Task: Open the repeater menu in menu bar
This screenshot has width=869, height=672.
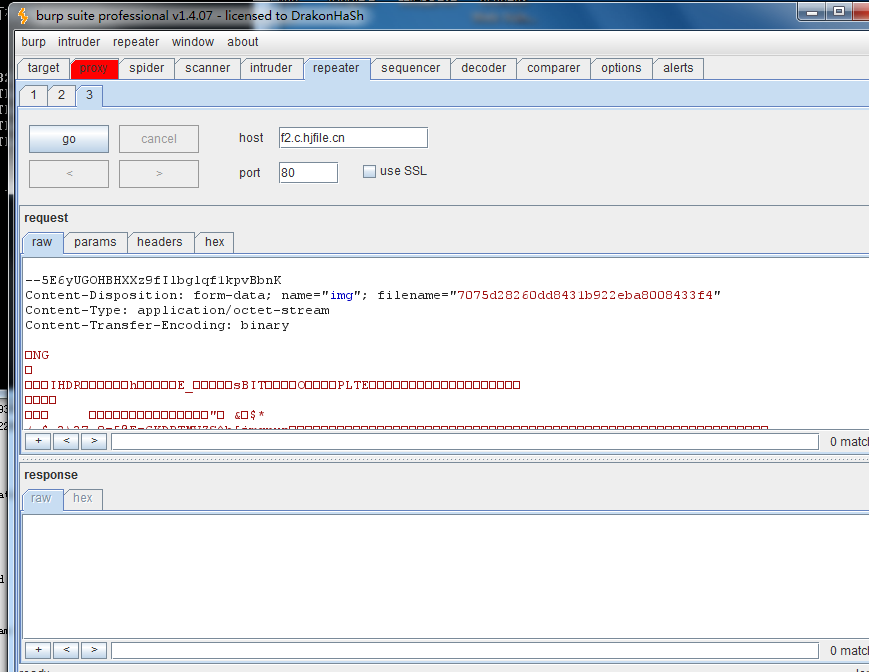Action: (136, 42)
